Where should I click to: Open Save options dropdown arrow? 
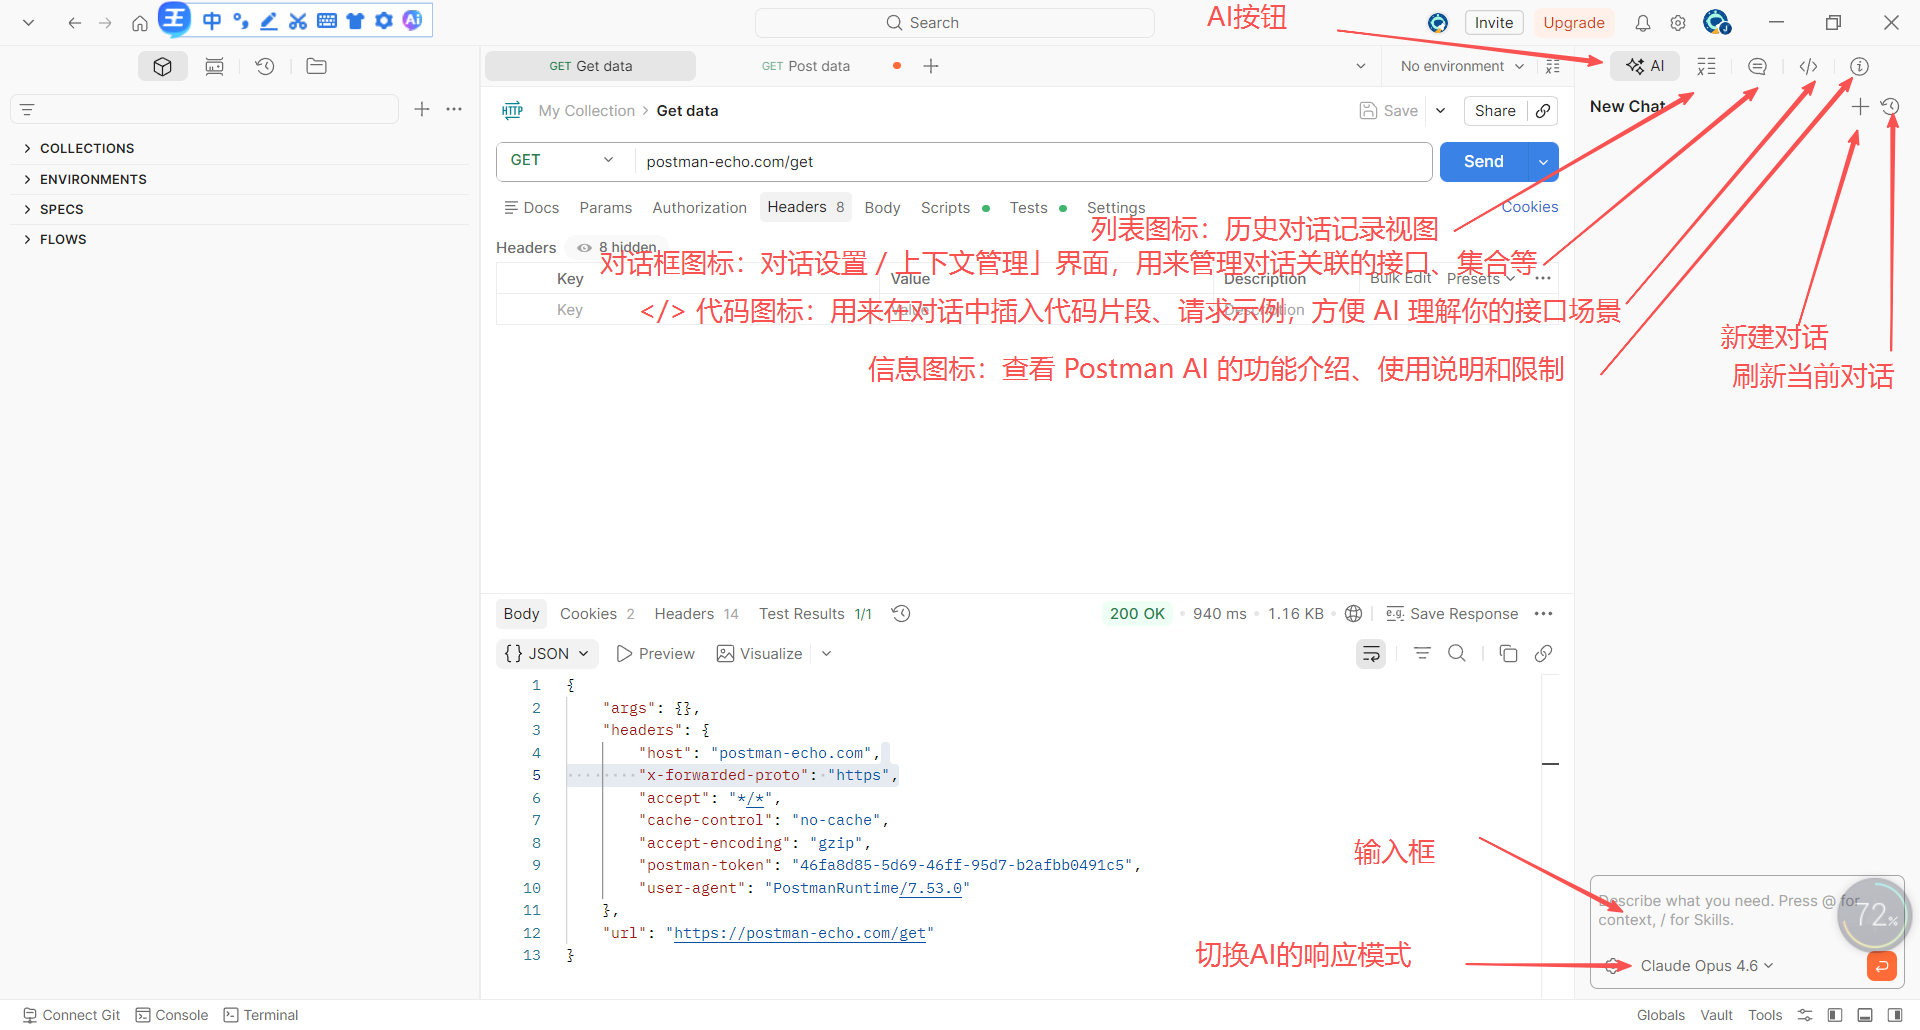click(x=1440, y=111)
